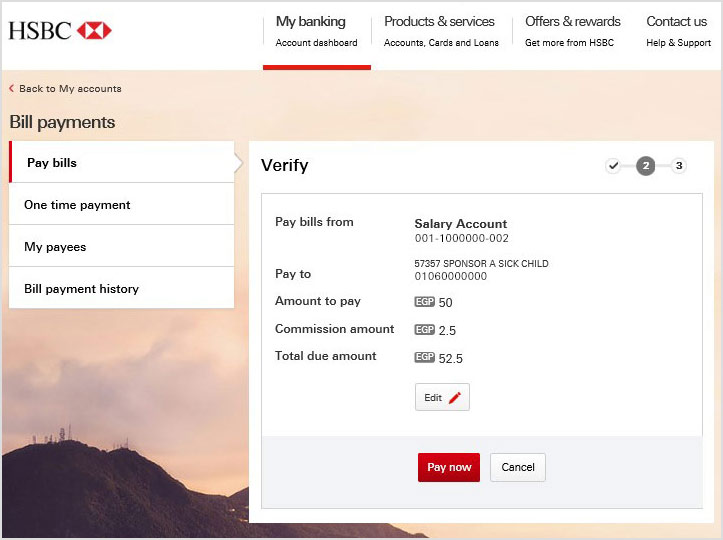Click the red pencil icon in Edit
The height and width of the screenshot is (540, 723).
[455, 398]
